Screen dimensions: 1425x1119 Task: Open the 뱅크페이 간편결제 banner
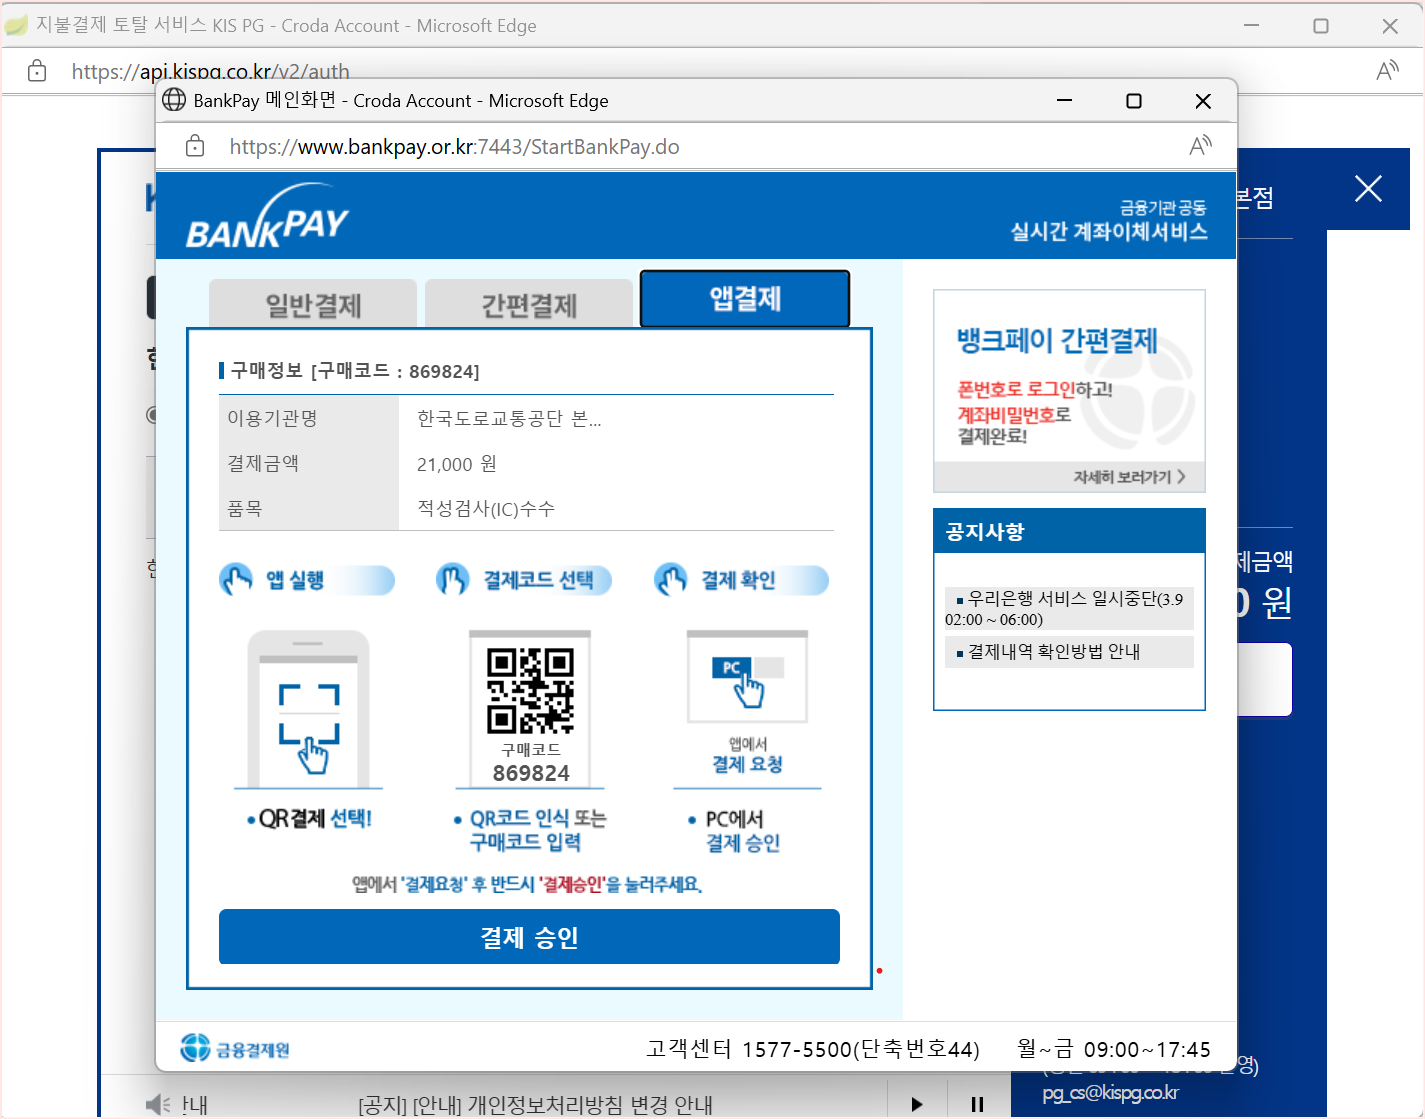pyautogui.click(x=1069, y=391)
